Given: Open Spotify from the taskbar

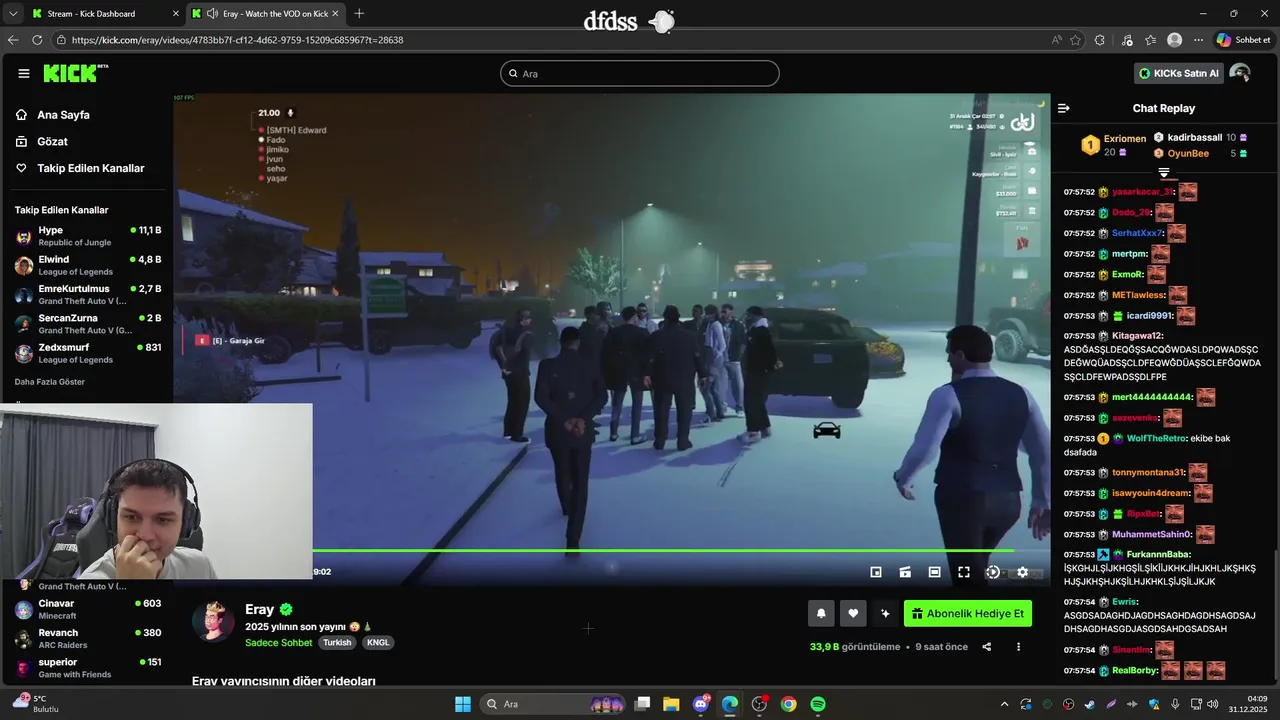Looking at the screenshot, I should pos(818,704).
